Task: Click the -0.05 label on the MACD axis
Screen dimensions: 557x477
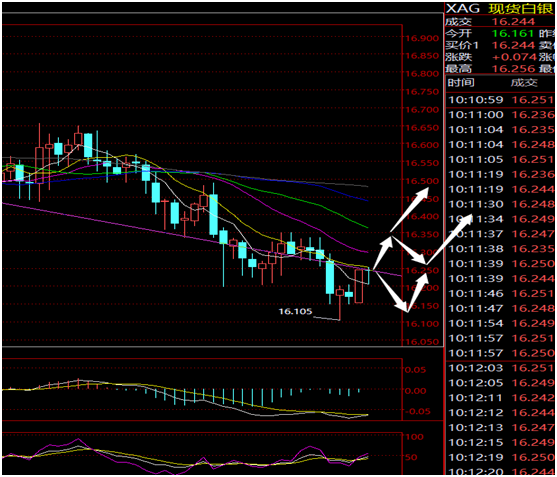Action: pyautogui.click(x=417, y=412)
